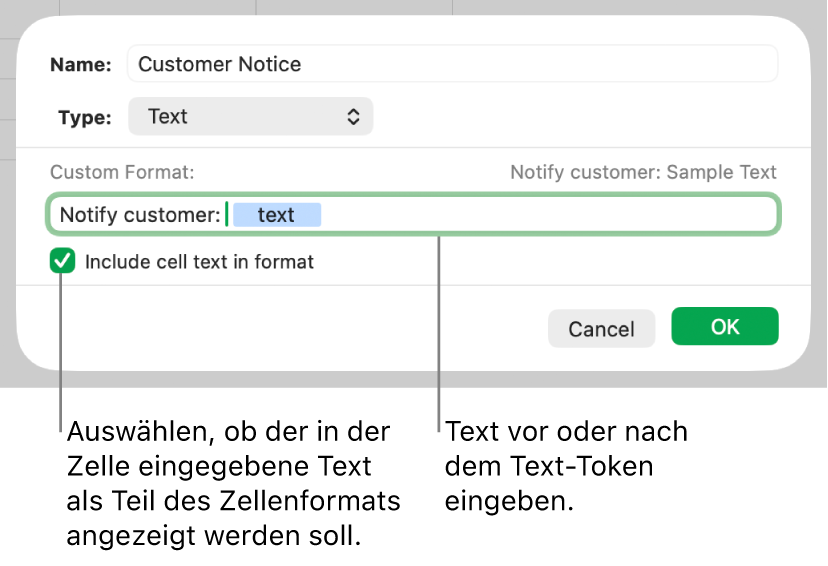Viewport: 828px width, 566px height.
Task: Click the word "Notice" in Name field
Action: [270, 64]
